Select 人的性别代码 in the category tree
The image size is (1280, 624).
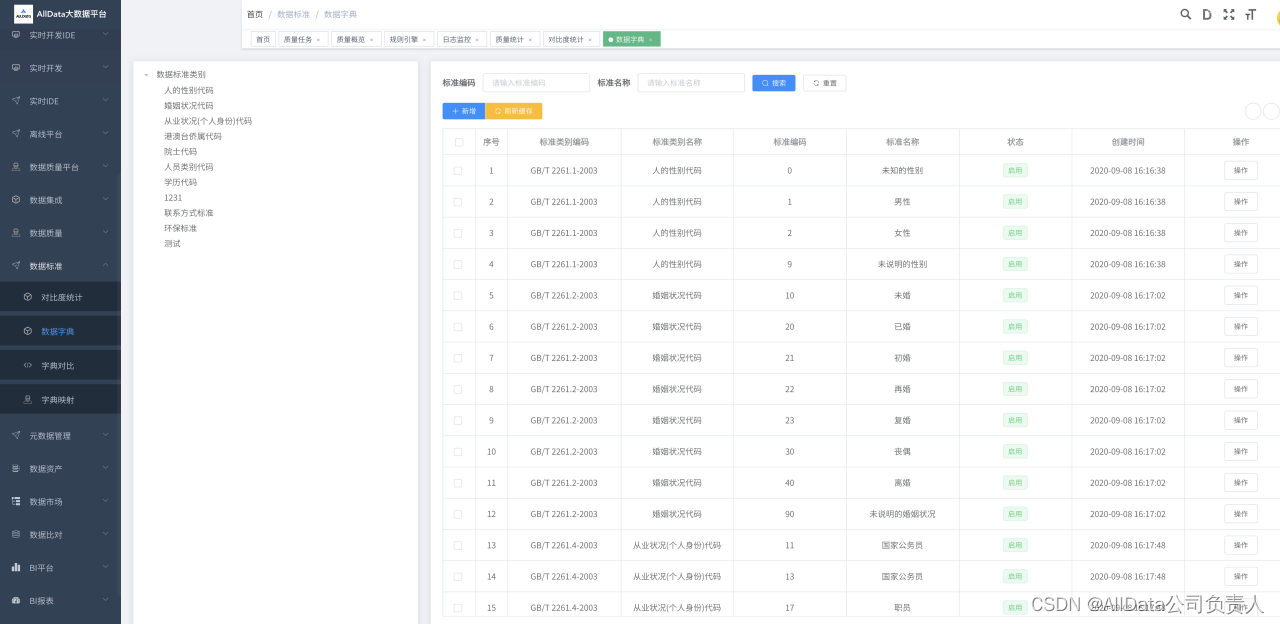(189, 90)
